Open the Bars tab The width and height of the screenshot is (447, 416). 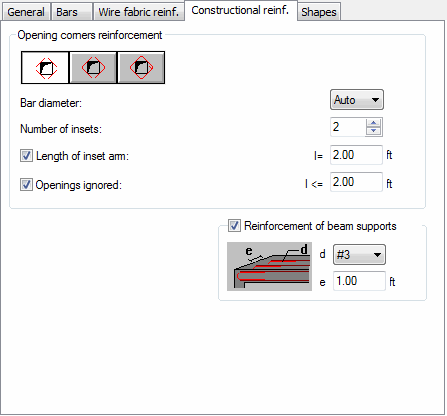point(71,12)
